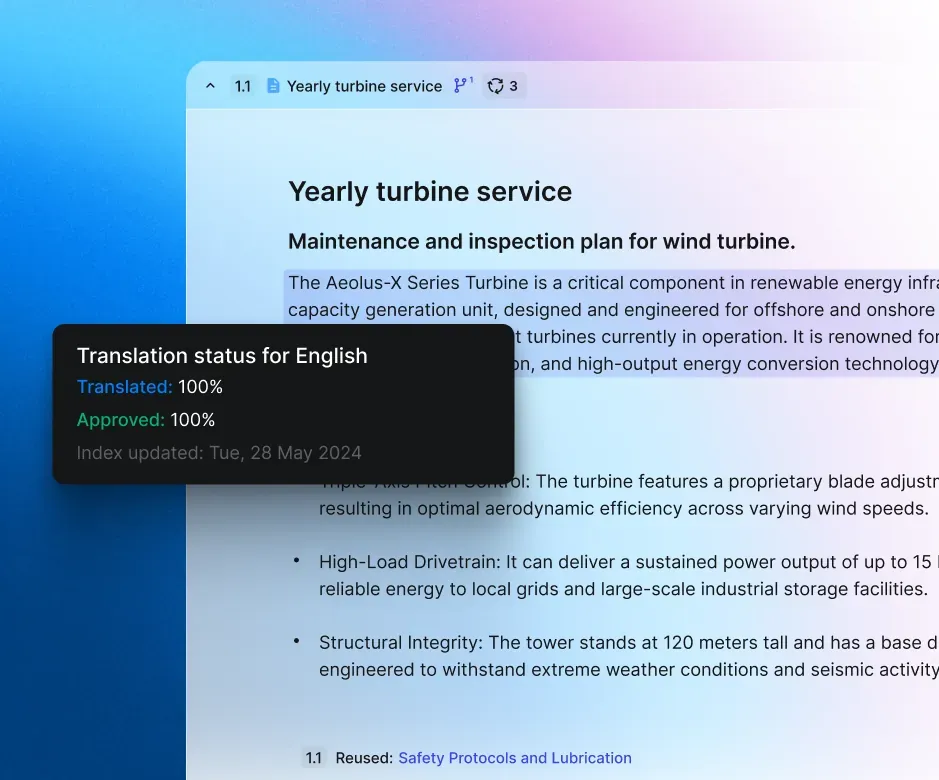
Task: Select the header title 'Yearly turbine service'
Action: [x=364, y=86]
